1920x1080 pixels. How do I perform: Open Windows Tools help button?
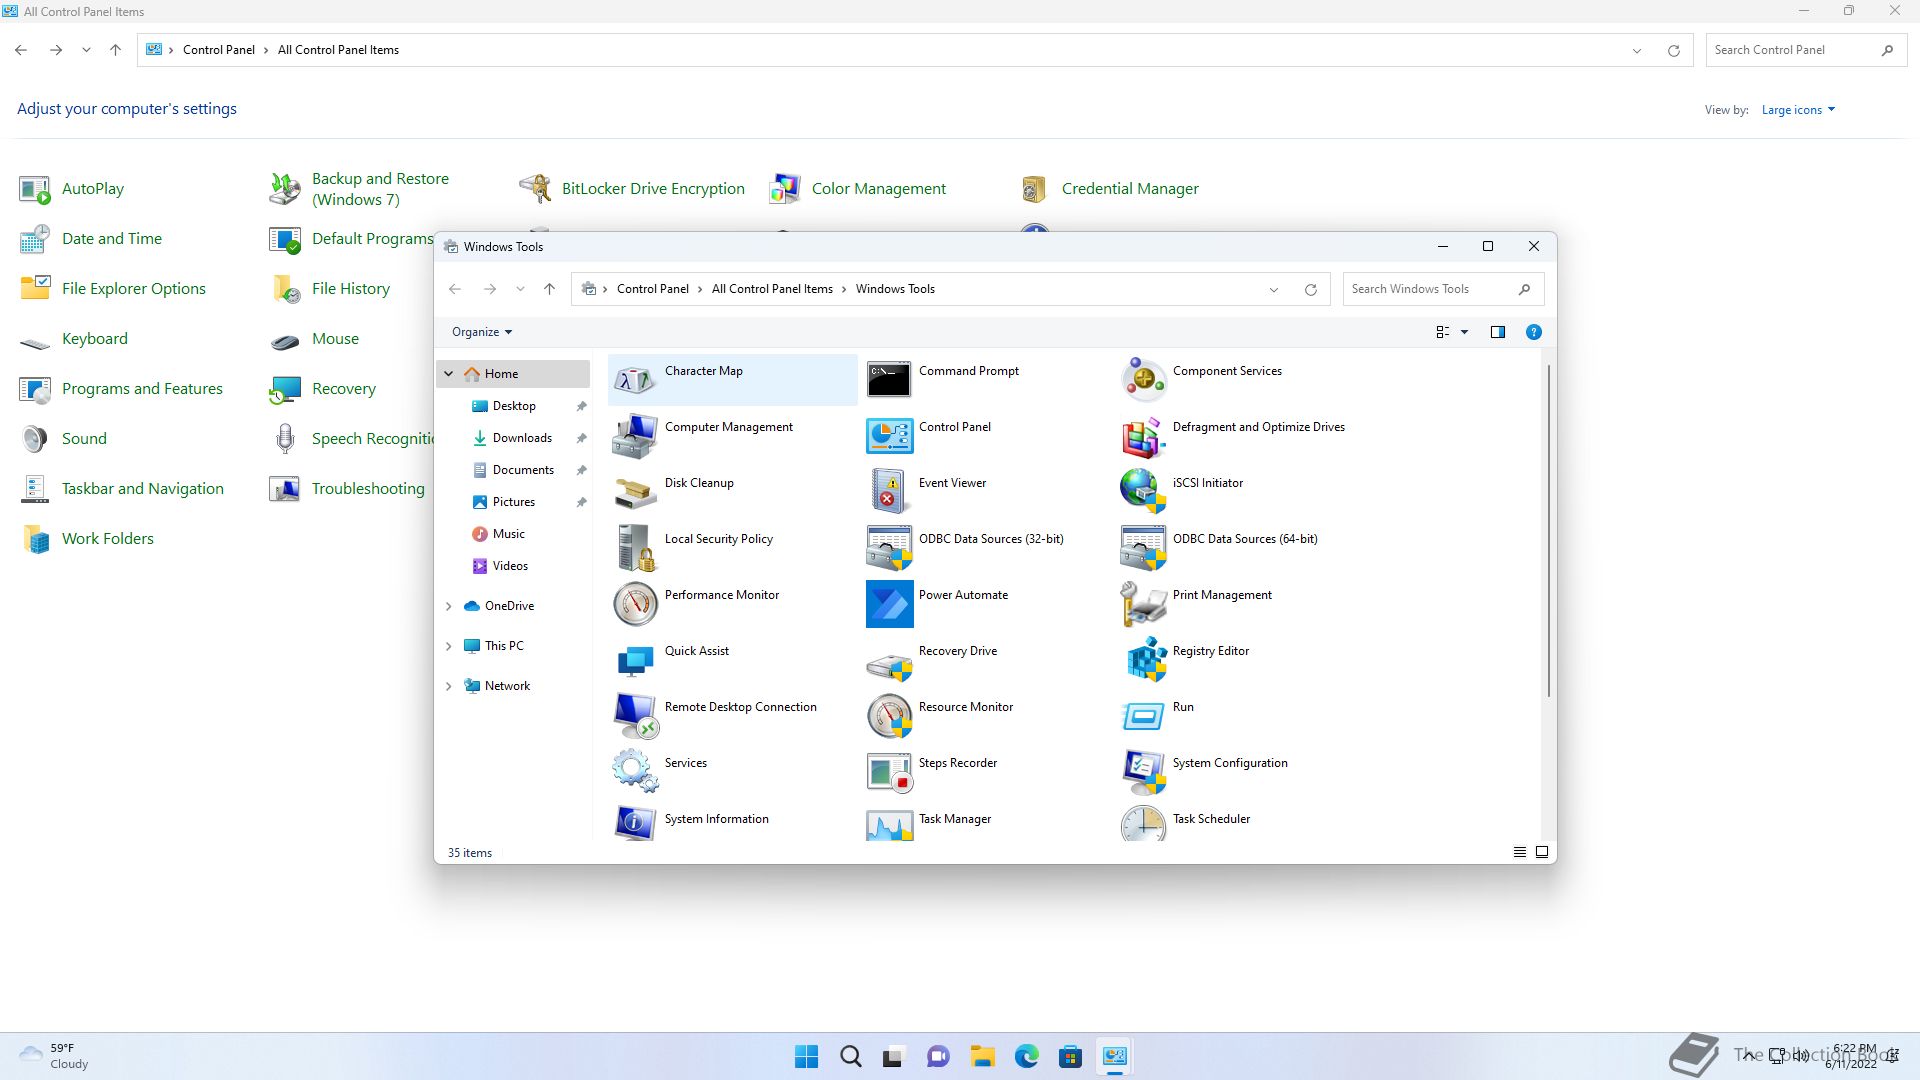click(x=1533, y=332)
